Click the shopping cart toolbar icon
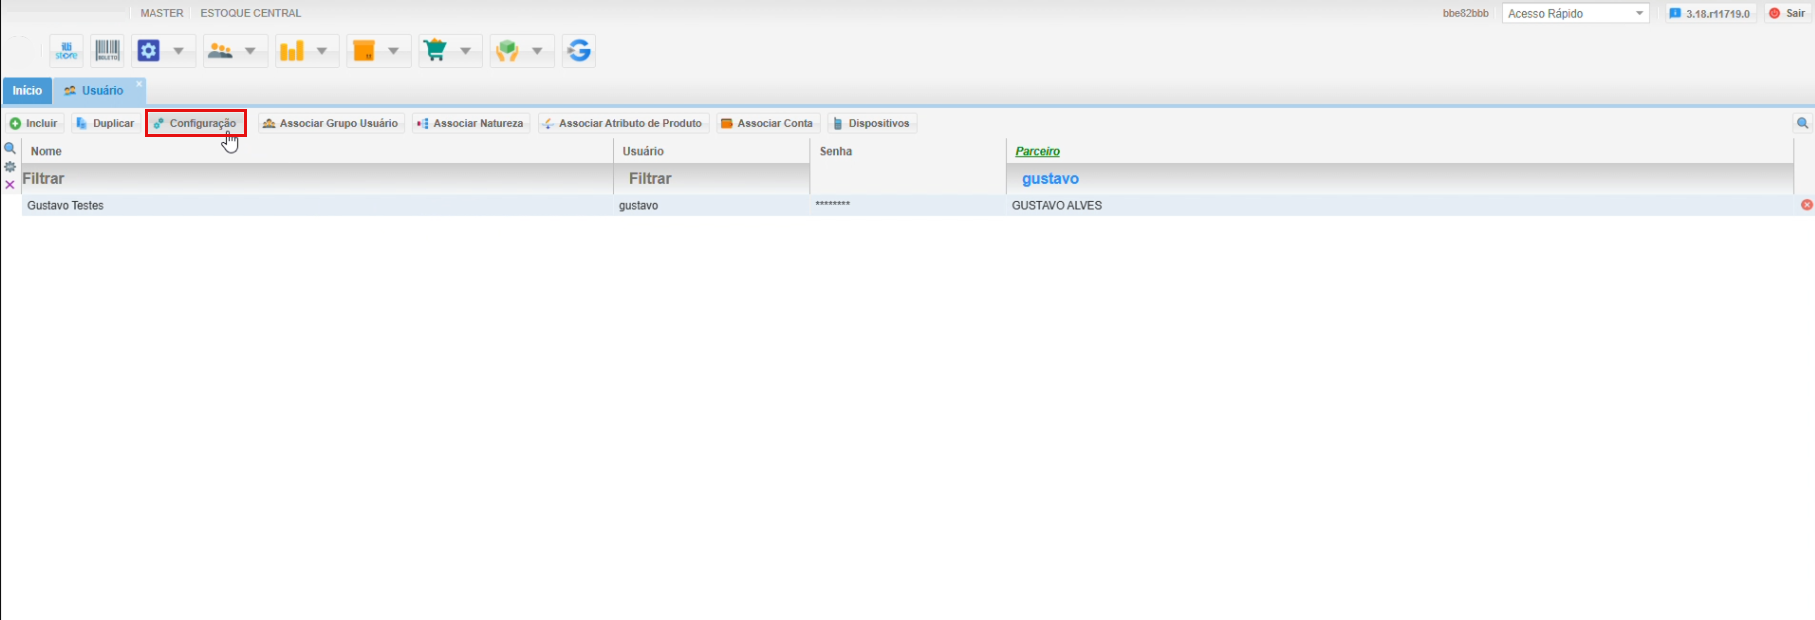 tap(435, 51)
